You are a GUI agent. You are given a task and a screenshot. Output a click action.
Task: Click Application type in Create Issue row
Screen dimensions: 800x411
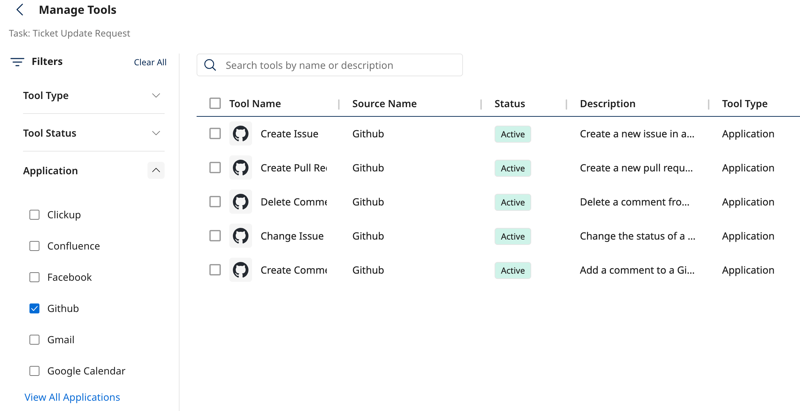(748, 134)
